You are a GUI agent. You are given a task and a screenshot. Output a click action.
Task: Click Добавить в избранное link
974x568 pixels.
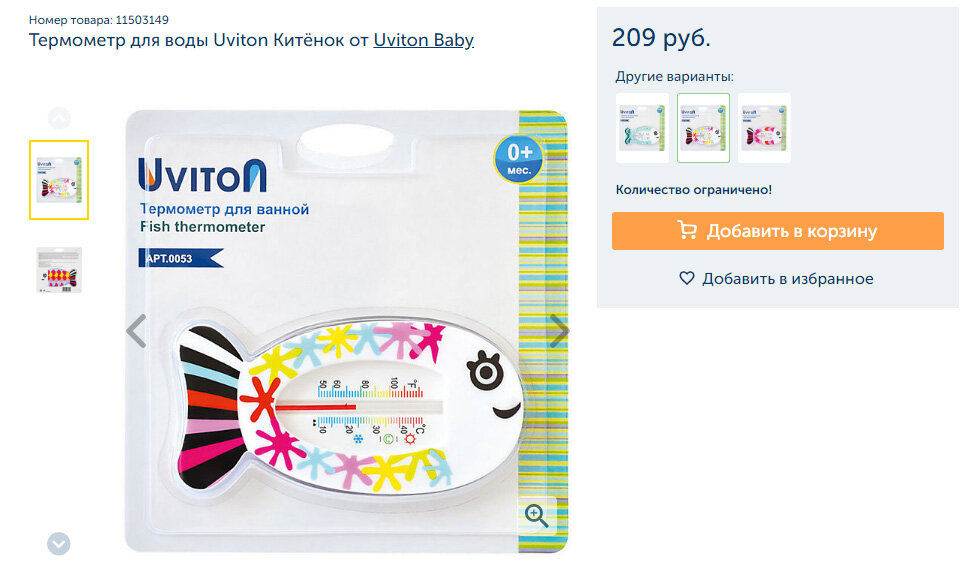[776, 279]
